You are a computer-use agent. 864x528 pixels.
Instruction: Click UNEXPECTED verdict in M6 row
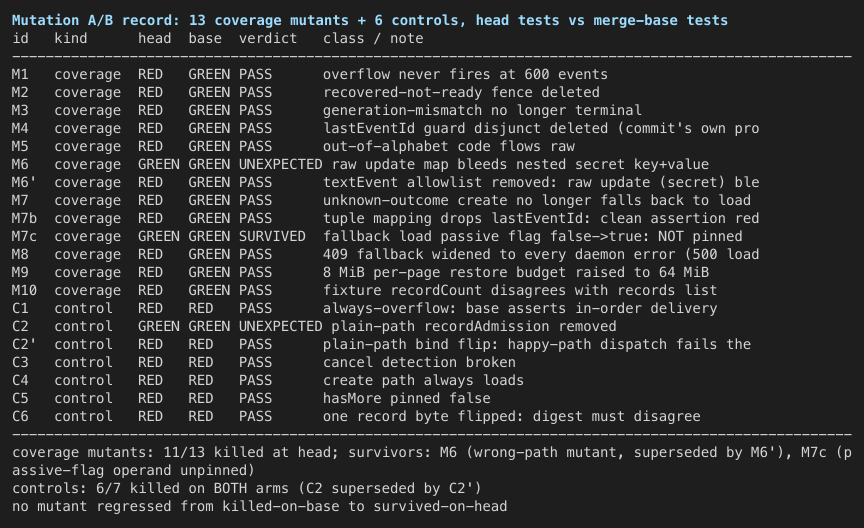click(280, 164)
